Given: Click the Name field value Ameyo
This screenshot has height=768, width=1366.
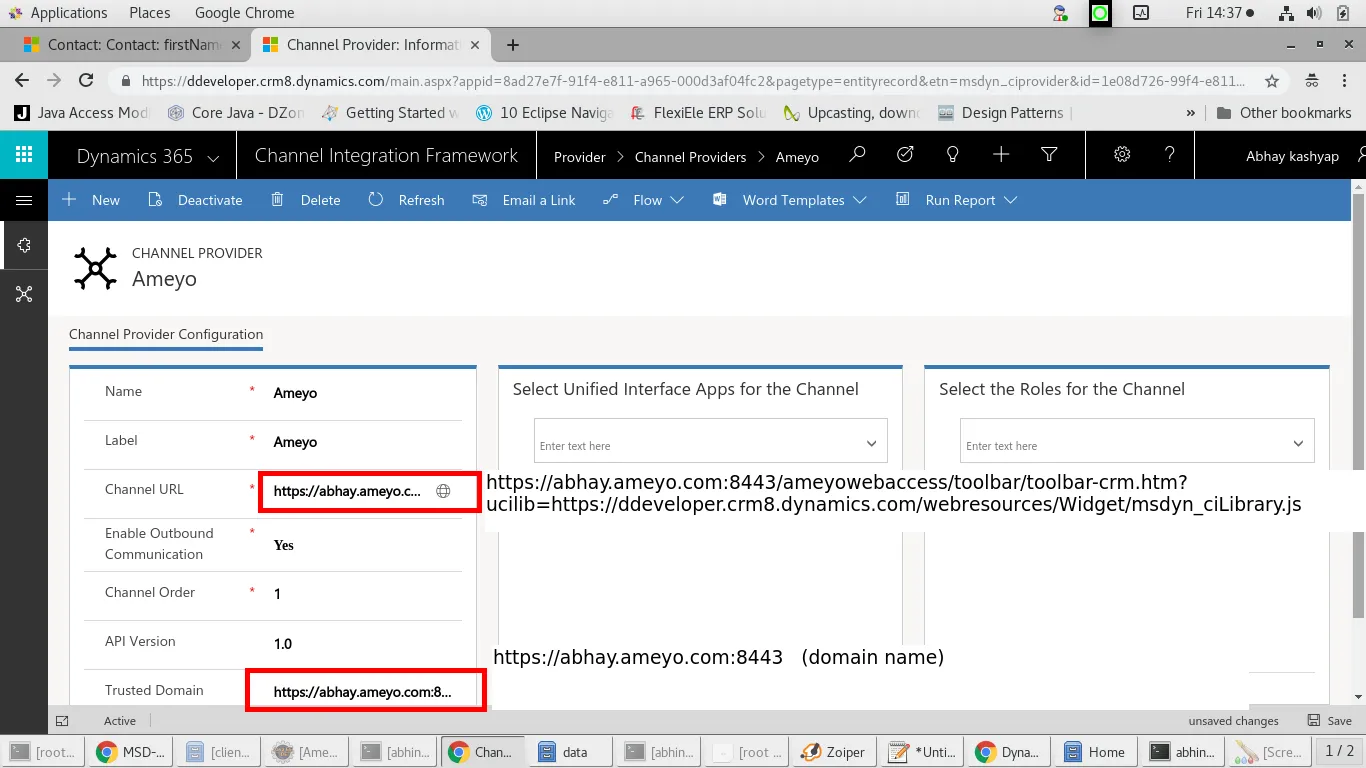Looking at the screenshot, I should 296,393.
